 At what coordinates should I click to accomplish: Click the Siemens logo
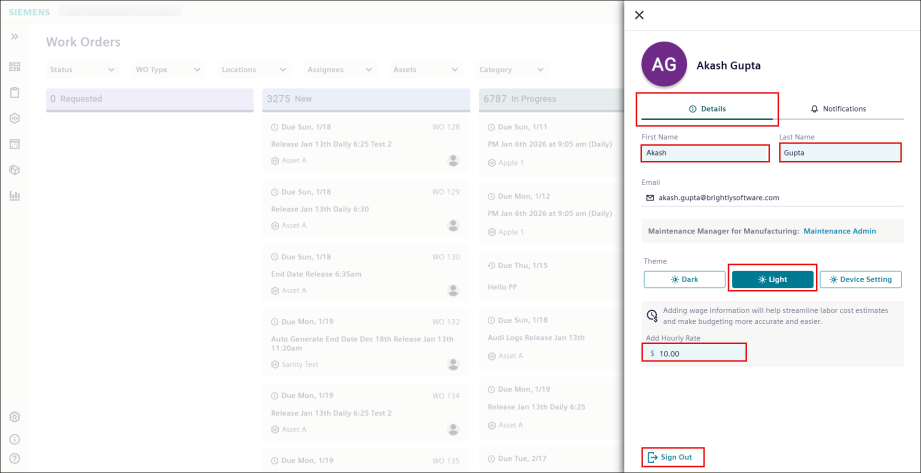[x=29, y=12]
